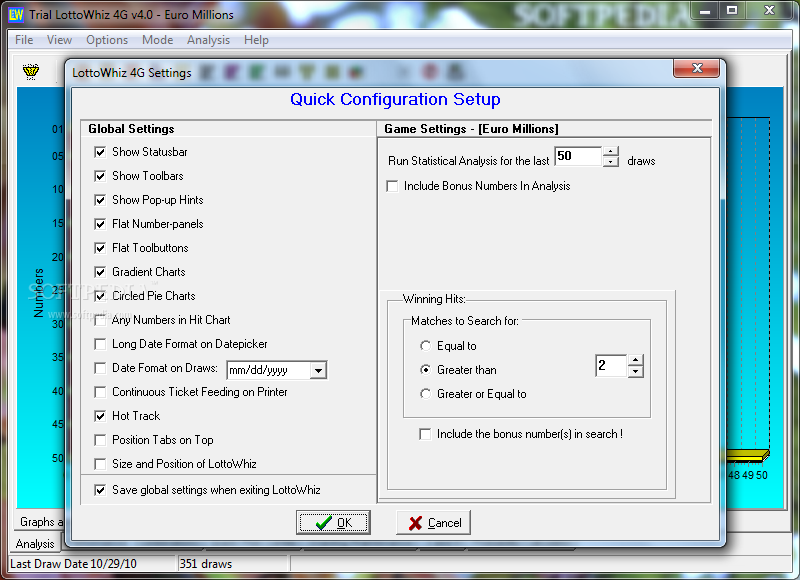The image size is (800, 580).
Task: Open the Mode menu
Action: coord(158,40)
